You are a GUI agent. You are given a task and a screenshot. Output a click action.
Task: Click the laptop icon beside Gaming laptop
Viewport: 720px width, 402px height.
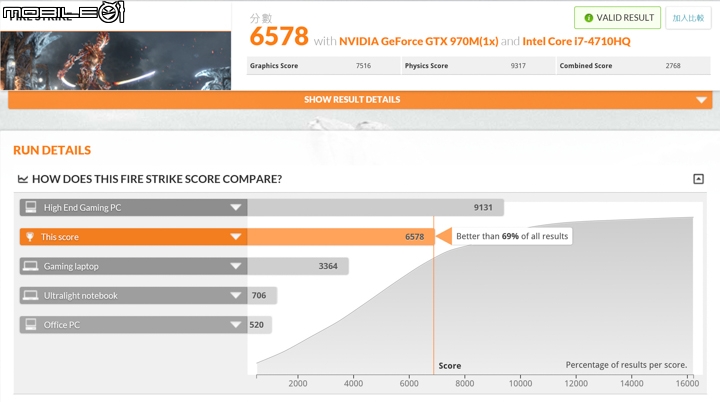coord(31,266)
